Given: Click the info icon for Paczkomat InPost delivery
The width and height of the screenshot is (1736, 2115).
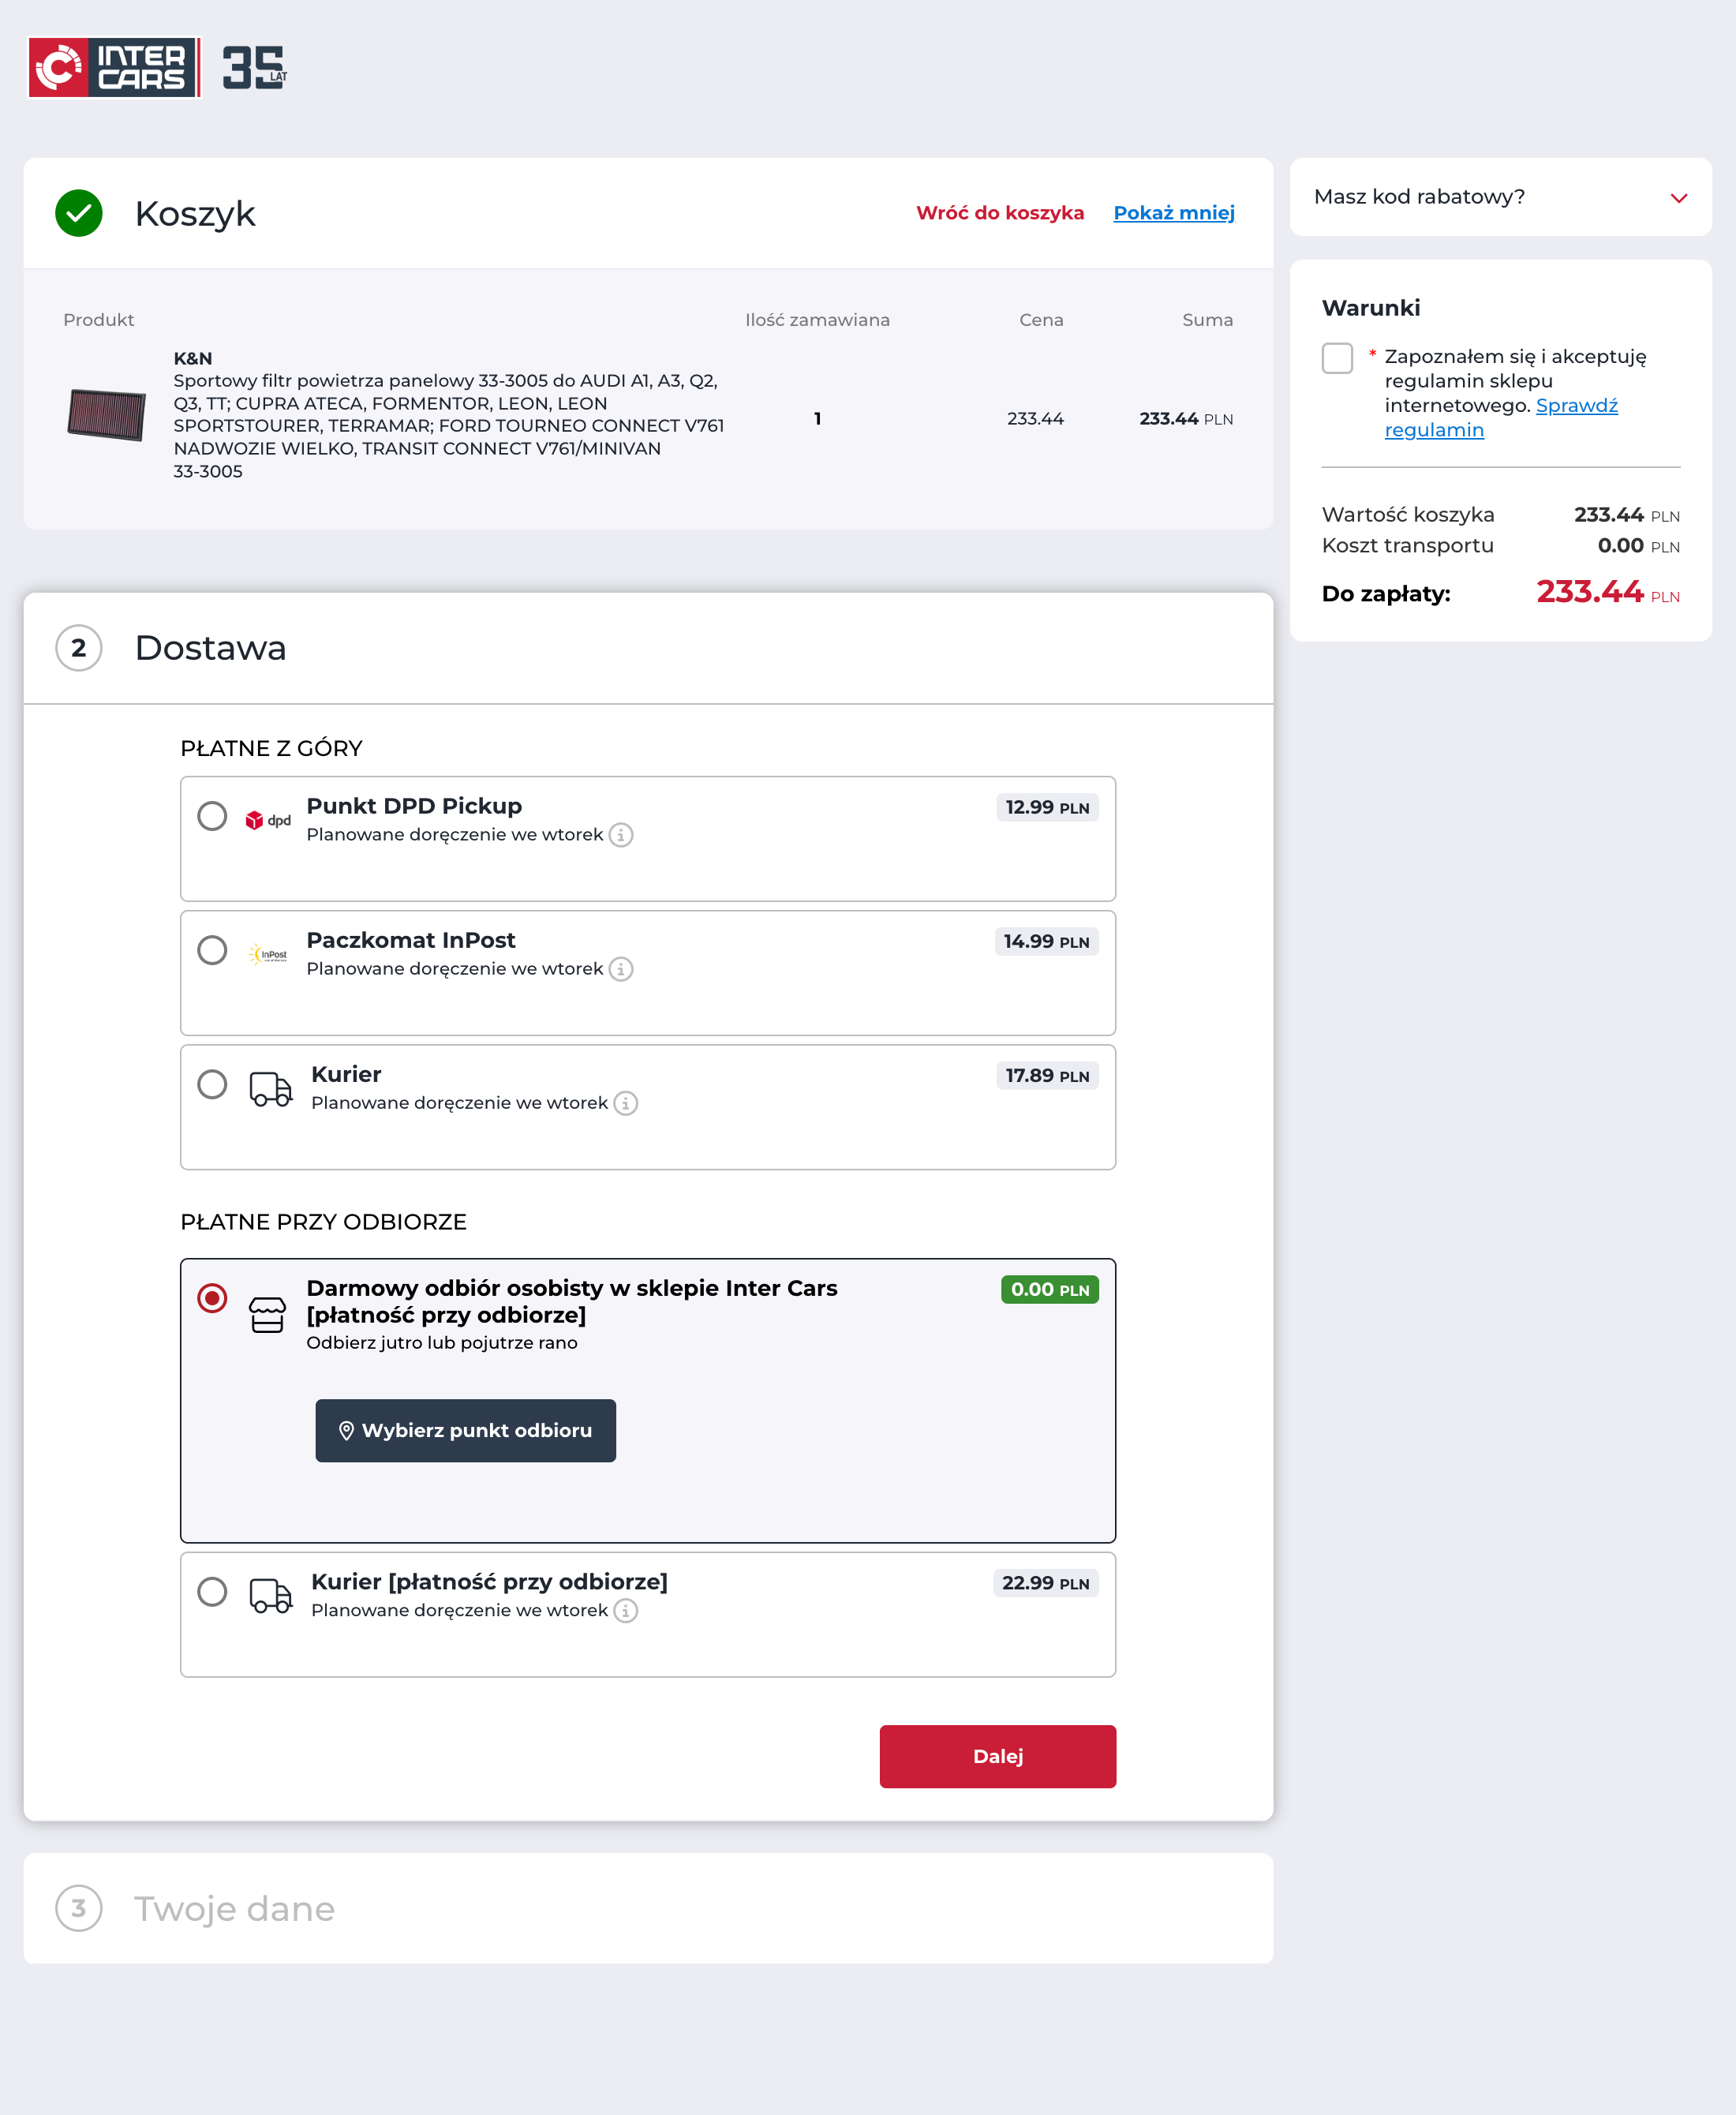Looking at the screenshot, I should [x=621, y=969].
